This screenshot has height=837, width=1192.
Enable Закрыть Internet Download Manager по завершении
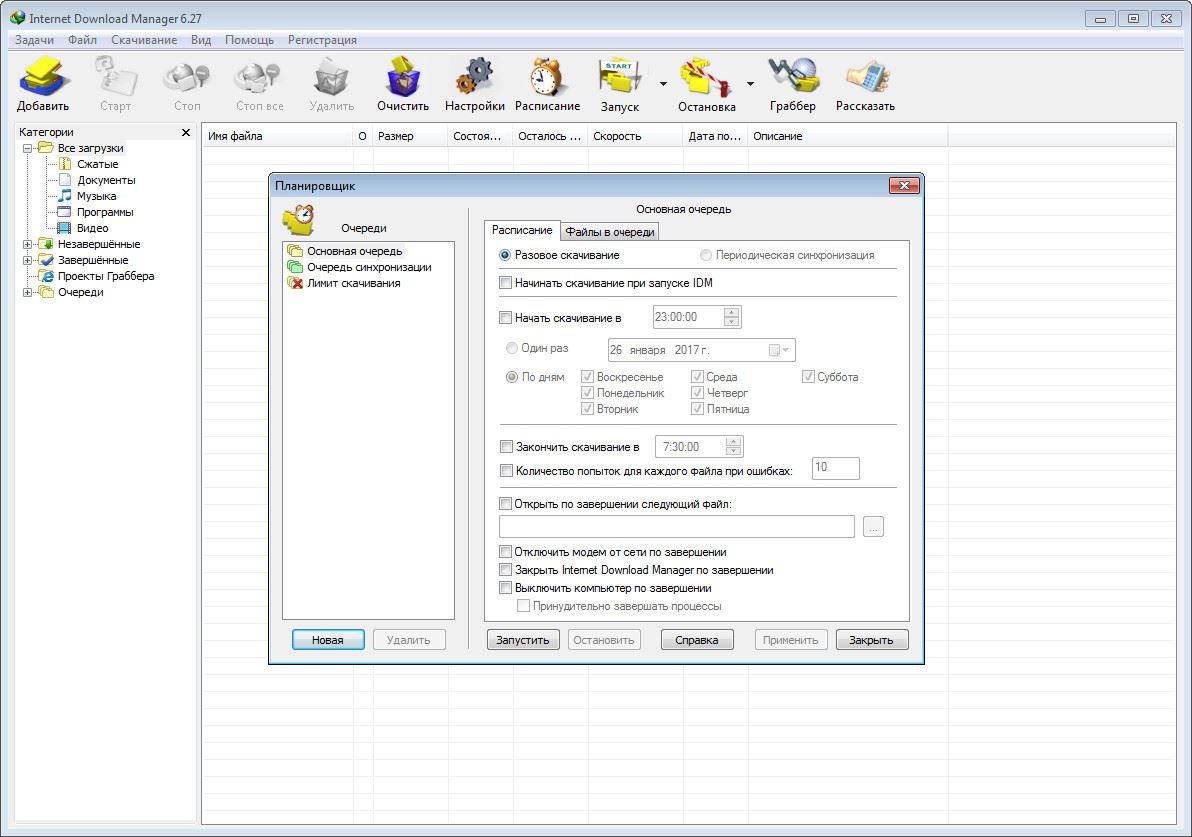tap(506, 570)
